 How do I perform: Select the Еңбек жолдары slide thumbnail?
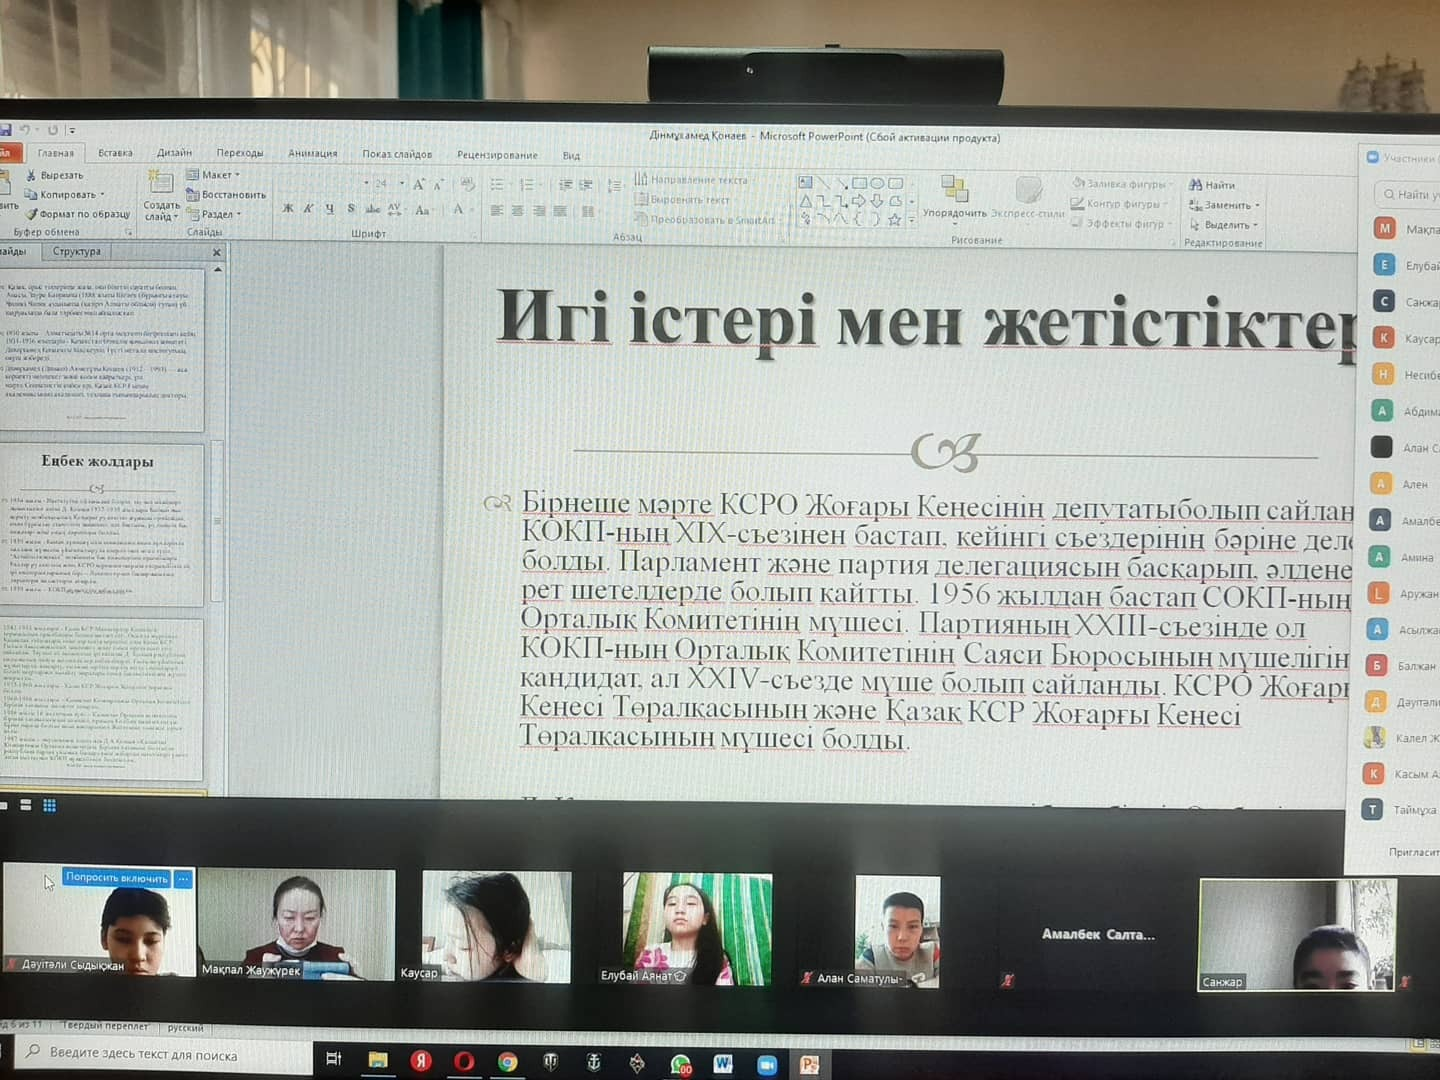[100, 525]
